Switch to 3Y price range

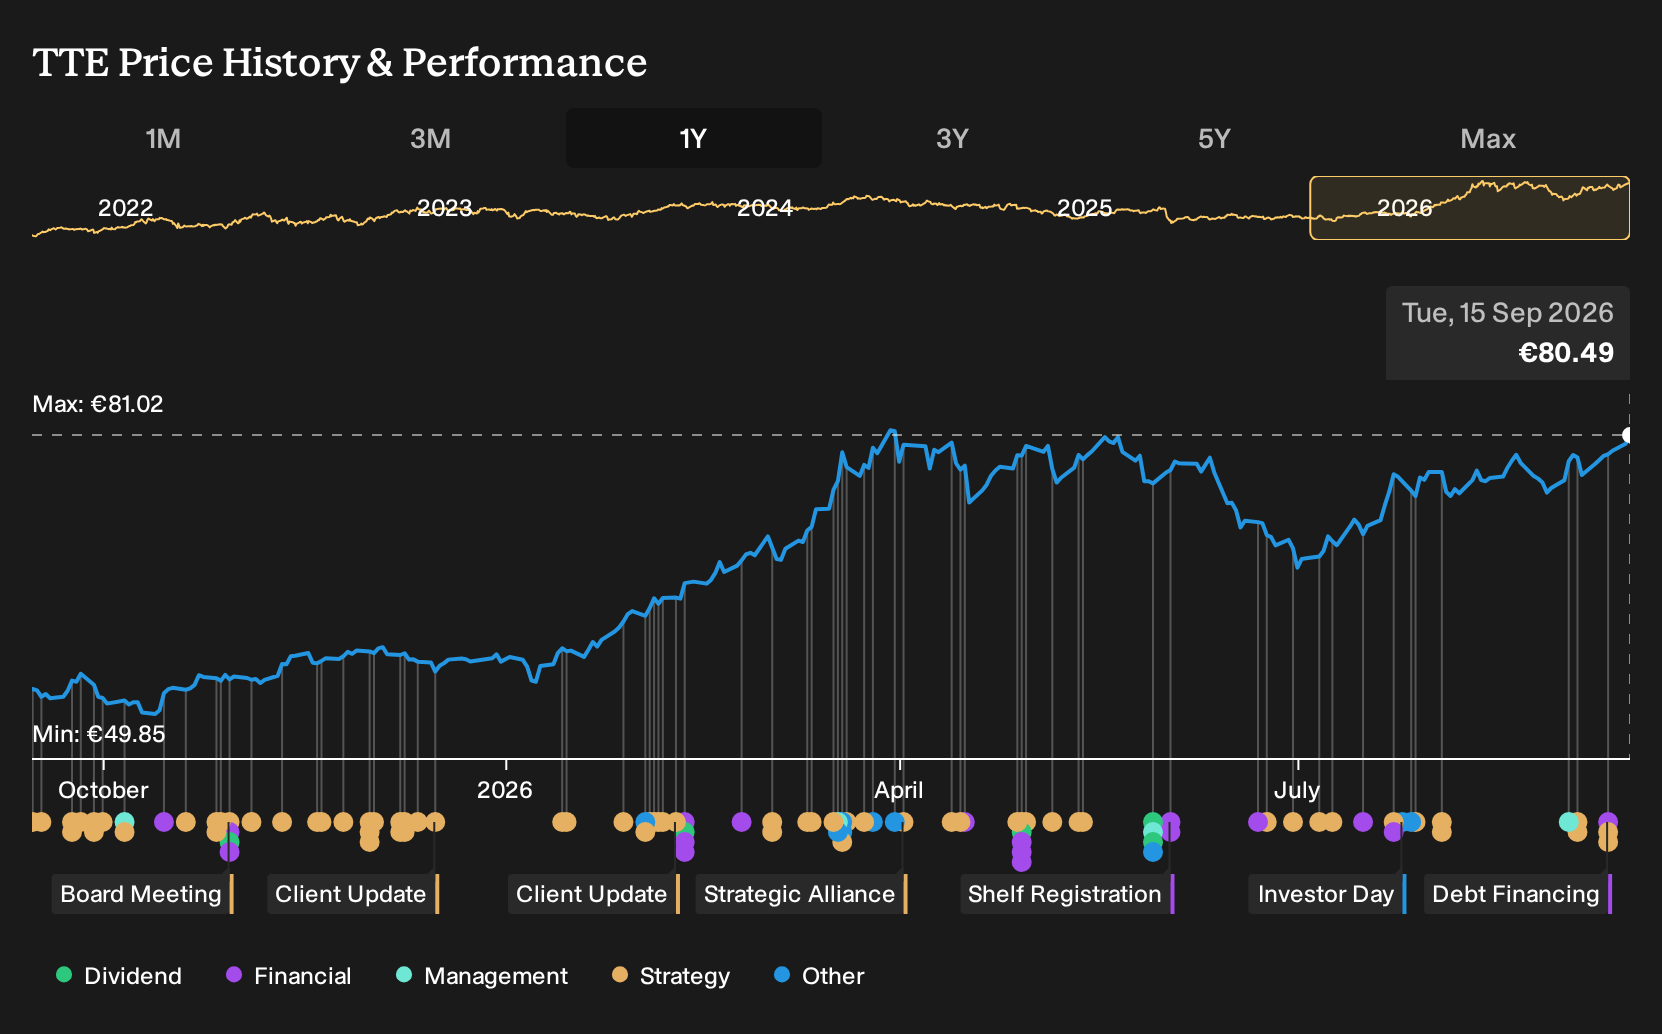pos(952,138)
